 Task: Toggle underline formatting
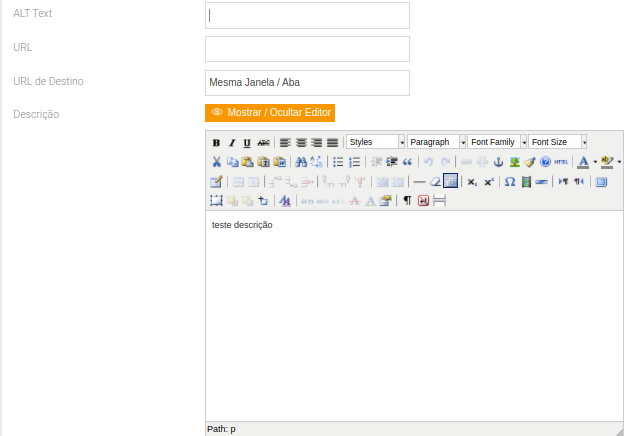coord(247,143)
